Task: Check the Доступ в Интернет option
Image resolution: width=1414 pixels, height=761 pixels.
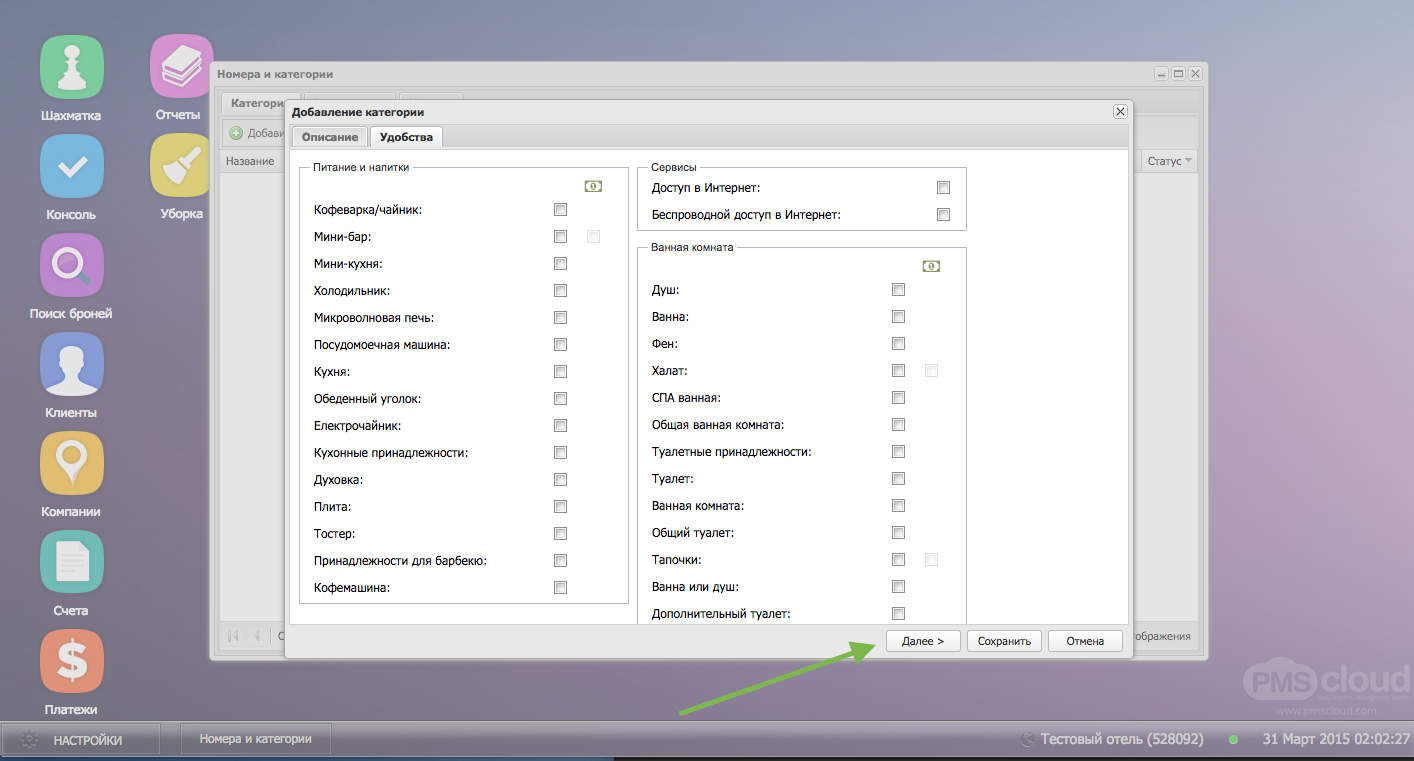Action: (x=943, y=188)
